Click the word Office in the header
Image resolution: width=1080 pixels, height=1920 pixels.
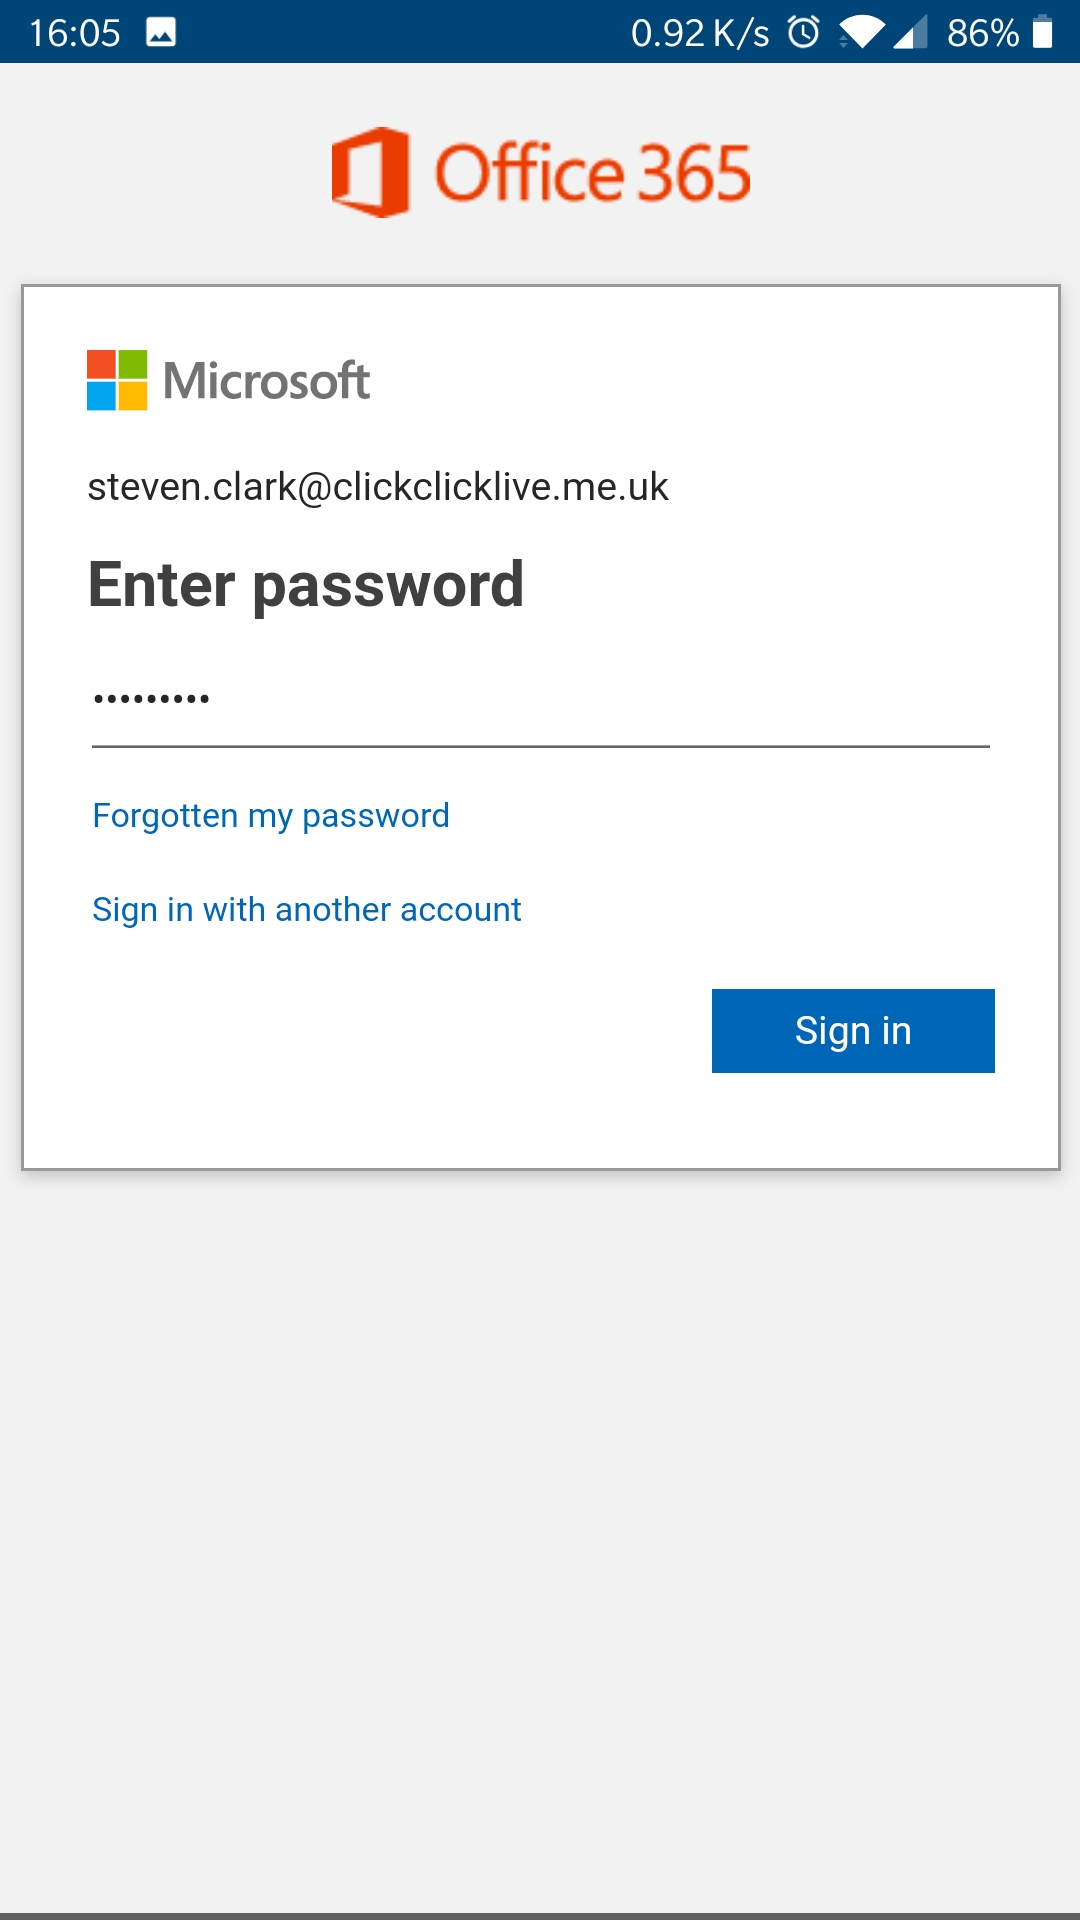point(529,173)
